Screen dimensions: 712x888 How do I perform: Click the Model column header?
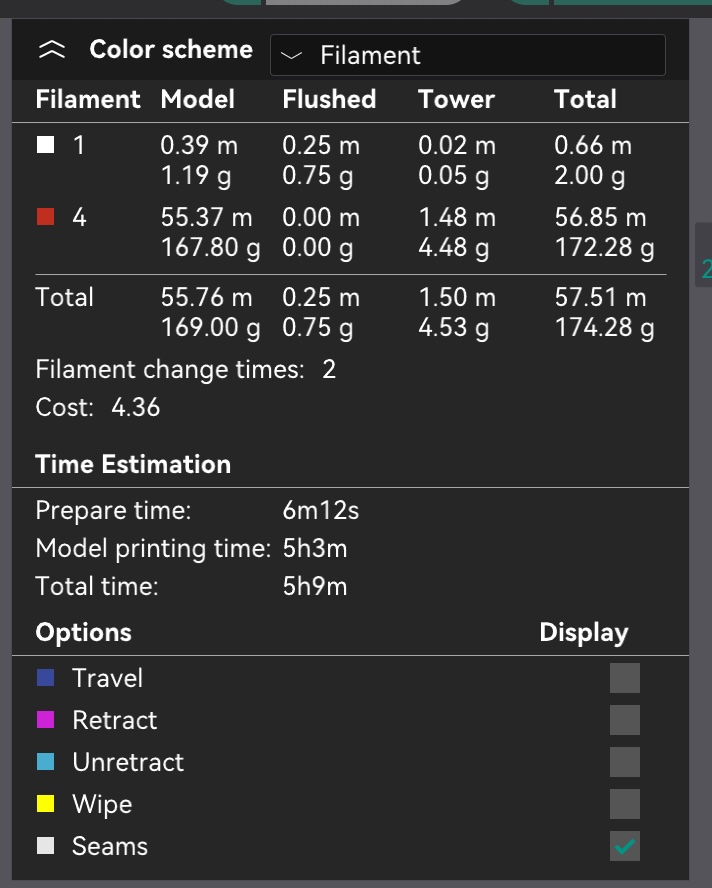[x=197, y=99]
